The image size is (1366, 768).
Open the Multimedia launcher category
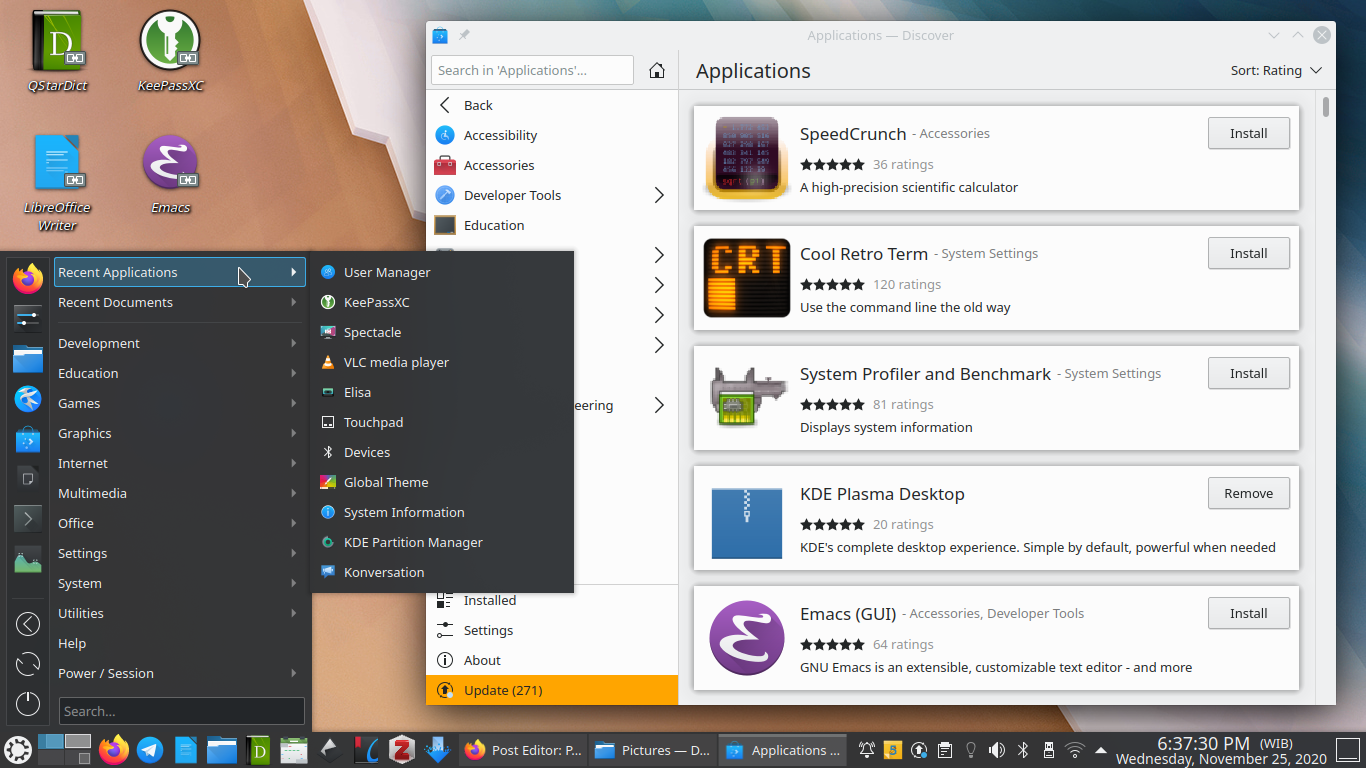(x=179, y=493)
